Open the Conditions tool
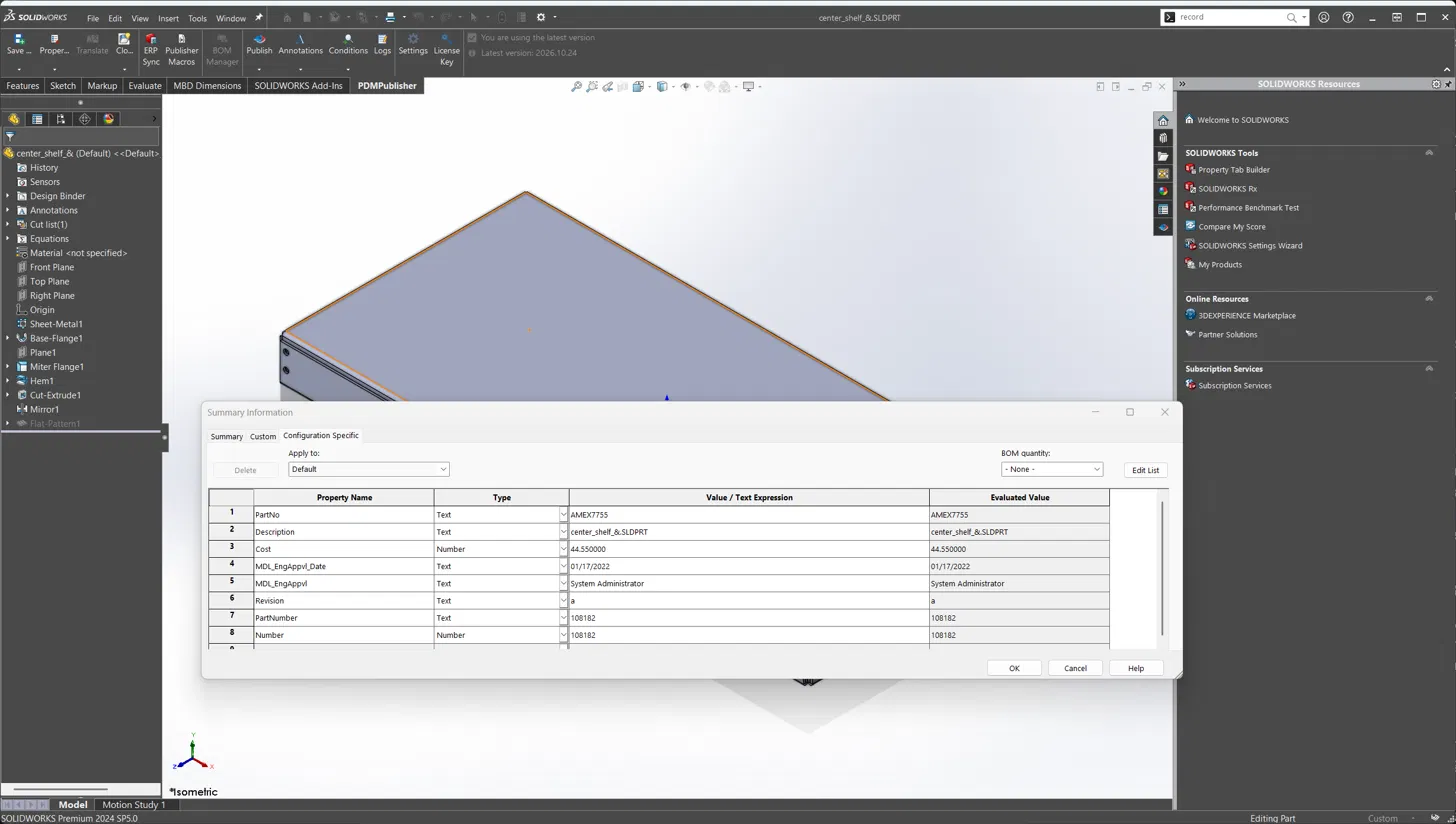Image resolution: width=1456 pixels, height=824 pixels. click(x=348, y=45)
